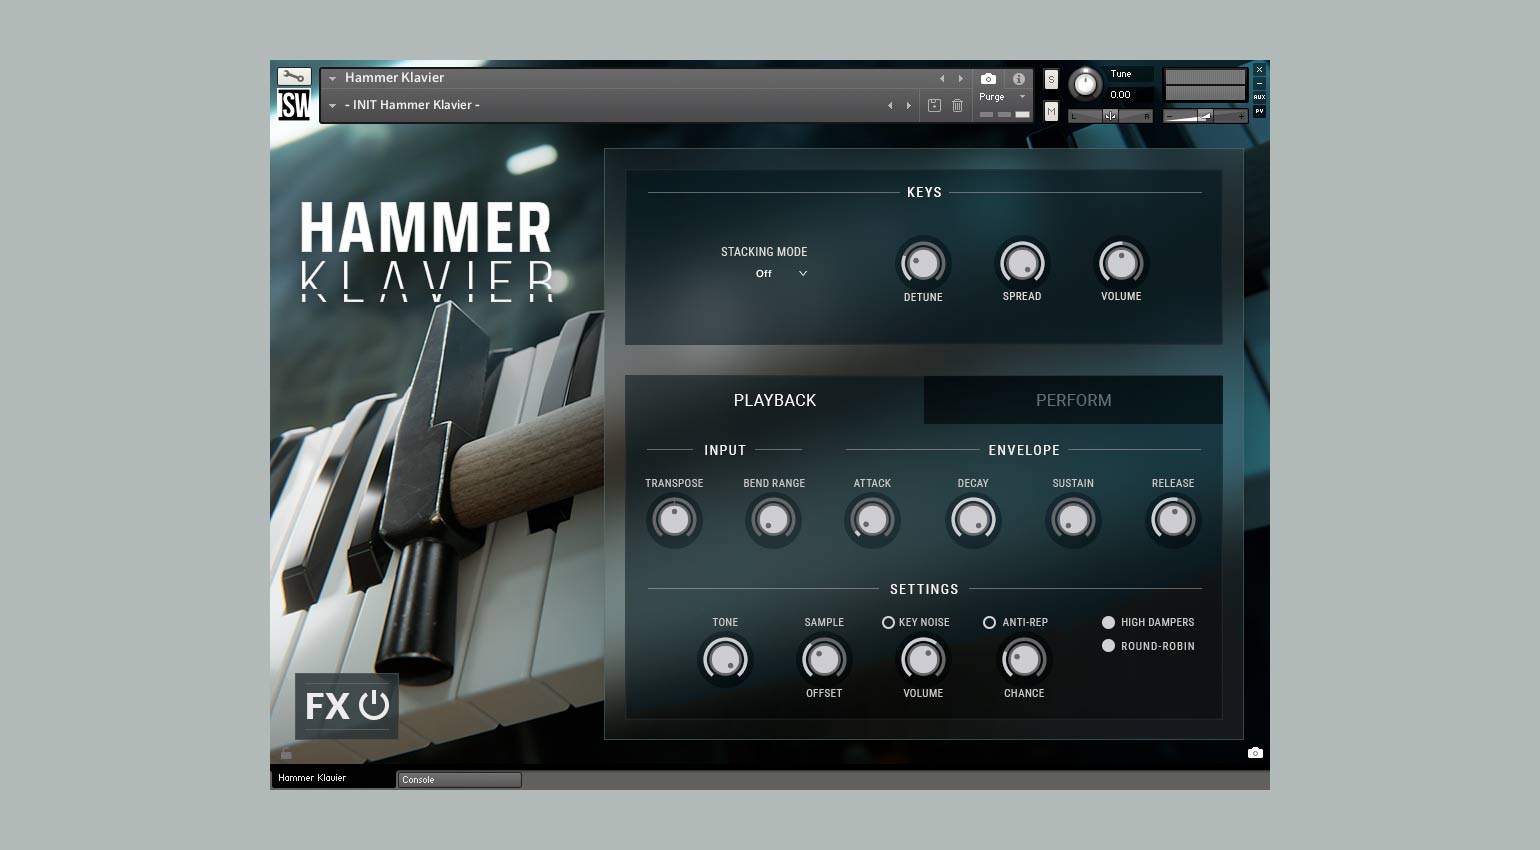The image size is (1540, 850).
Task: Click the Tune value 0.00 field
Action: 1130,95
